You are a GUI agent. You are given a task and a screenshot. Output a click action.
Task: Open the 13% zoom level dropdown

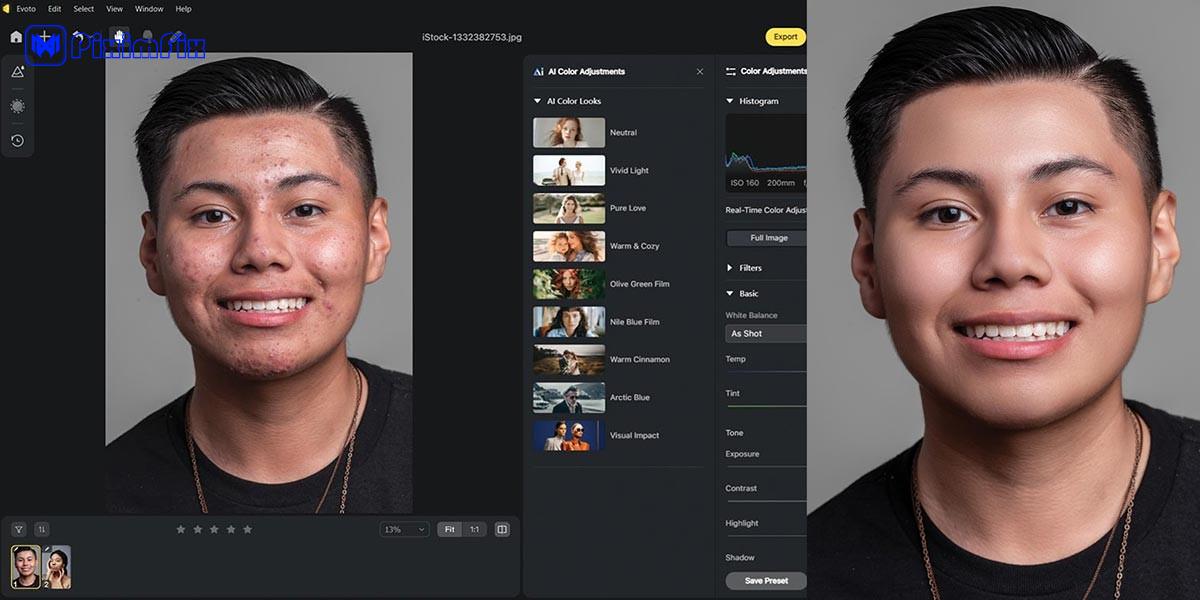(404, 529)
